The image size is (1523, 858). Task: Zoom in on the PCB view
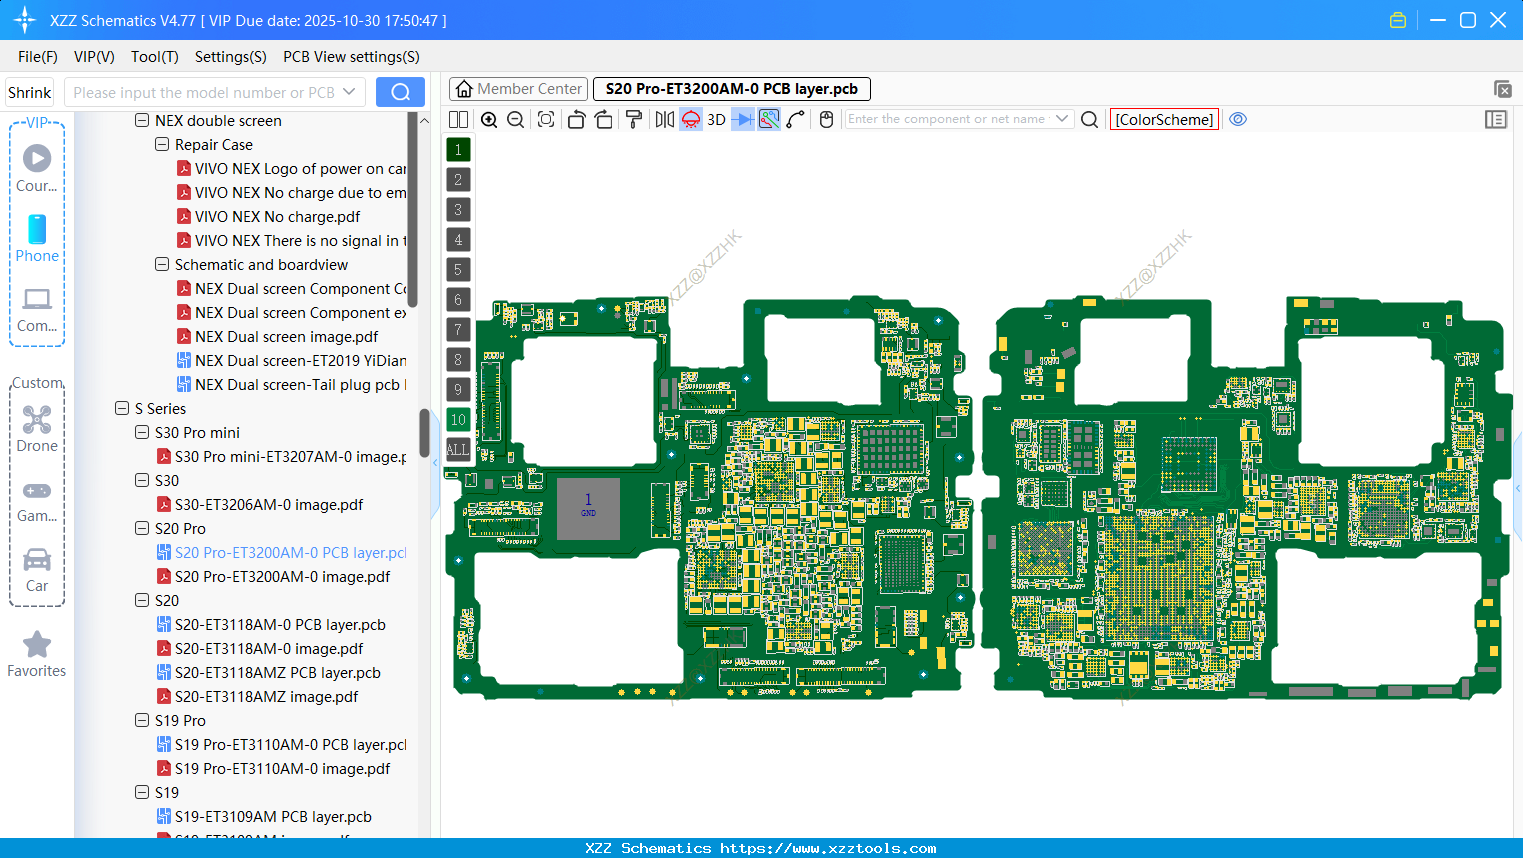489,119
